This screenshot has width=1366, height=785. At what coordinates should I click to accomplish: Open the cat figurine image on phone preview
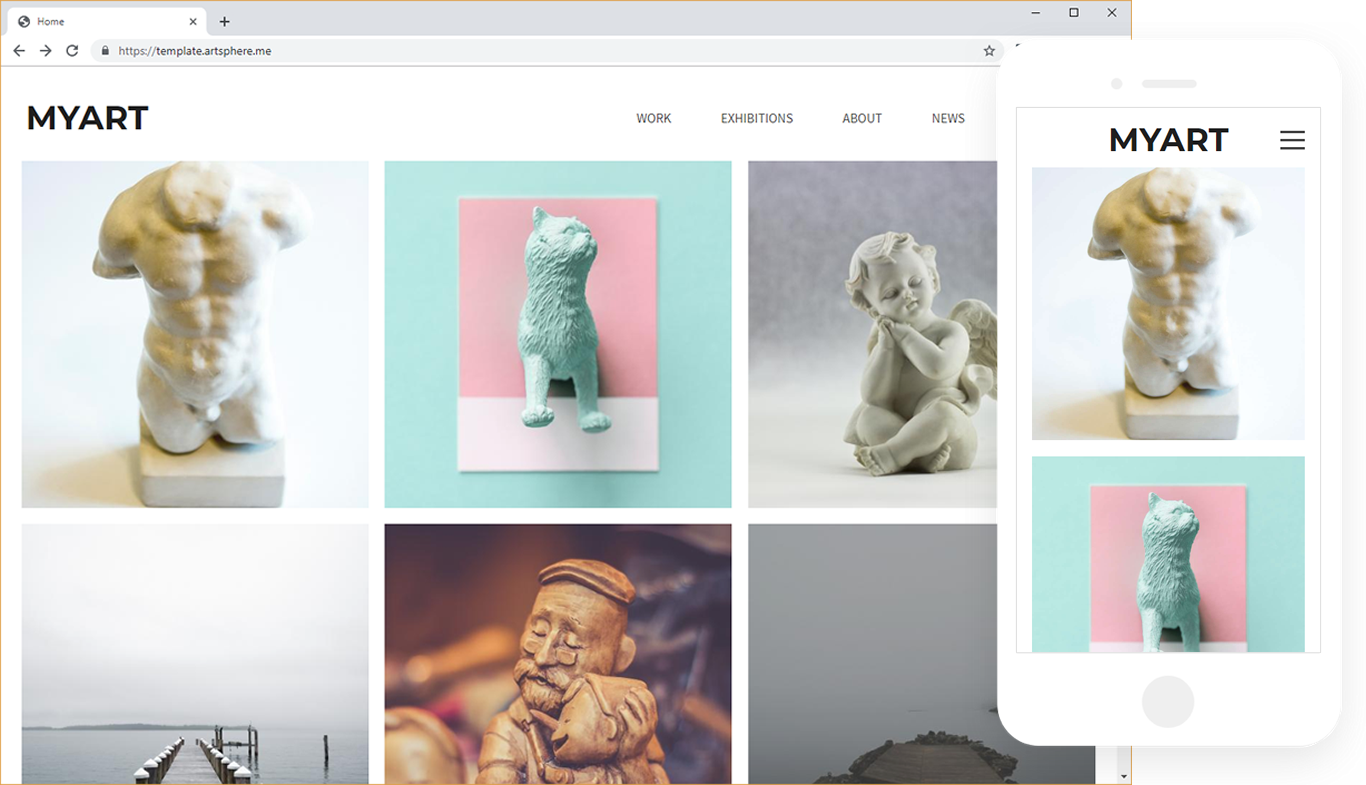pyautogui.click(x=1168, y=554)
